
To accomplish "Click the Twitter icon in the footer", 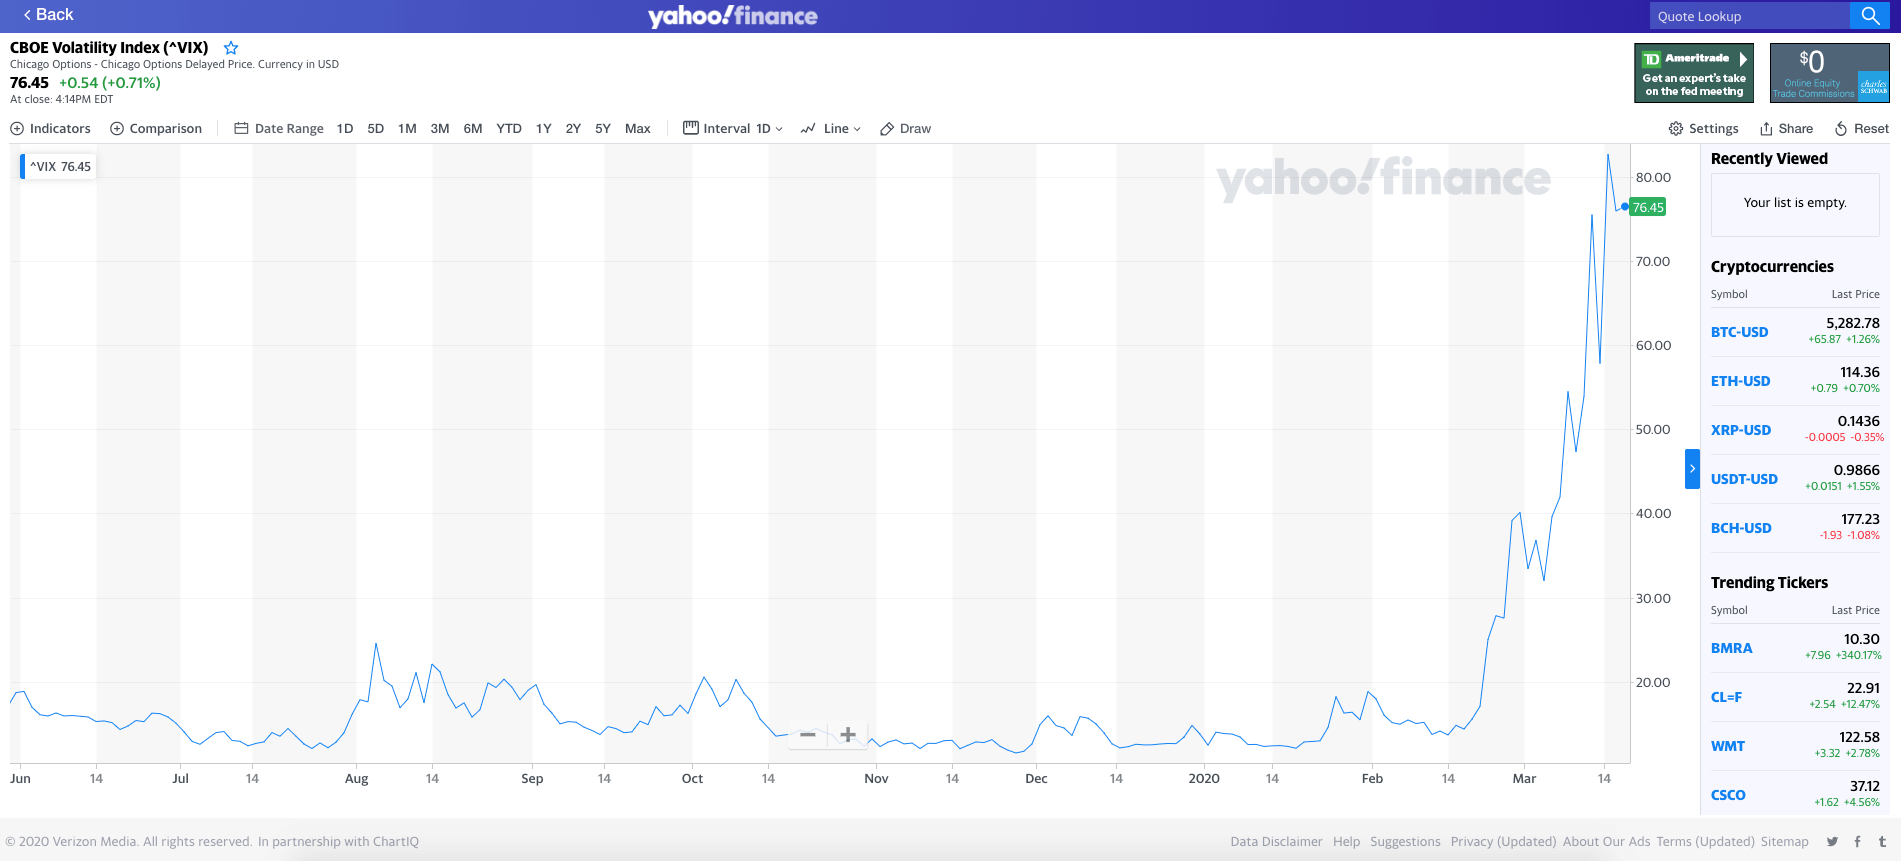I will click(1833, 841).
